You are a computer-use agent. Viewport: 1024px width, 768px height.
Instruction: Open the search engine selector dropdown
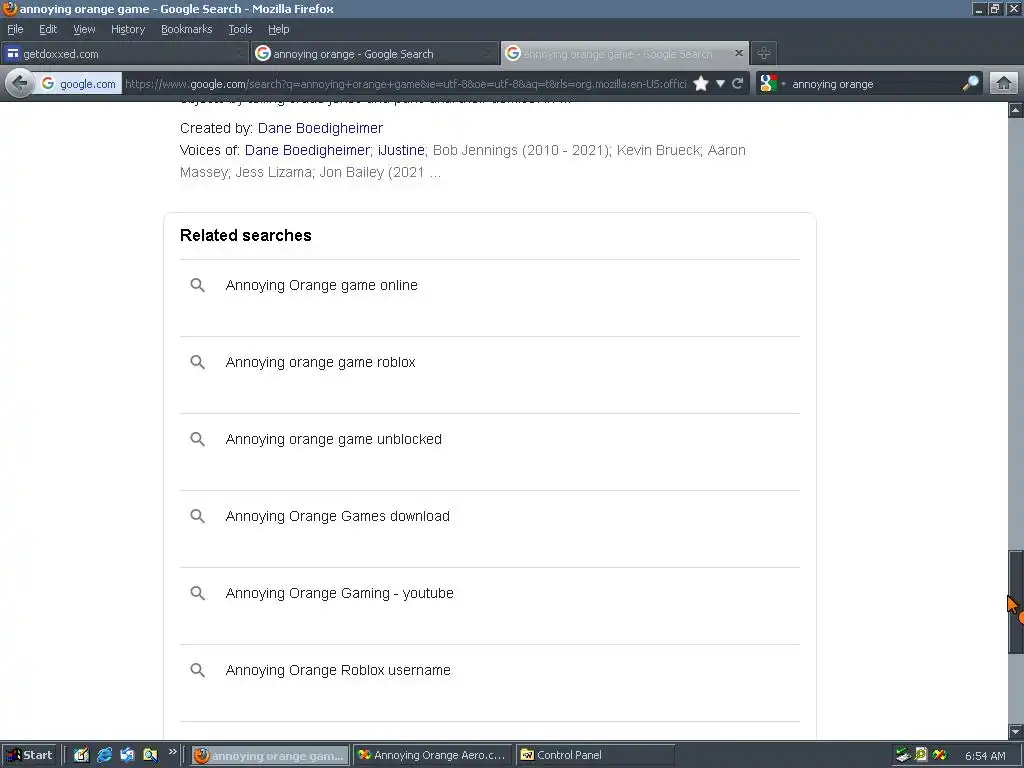click(x=772, y=84)
